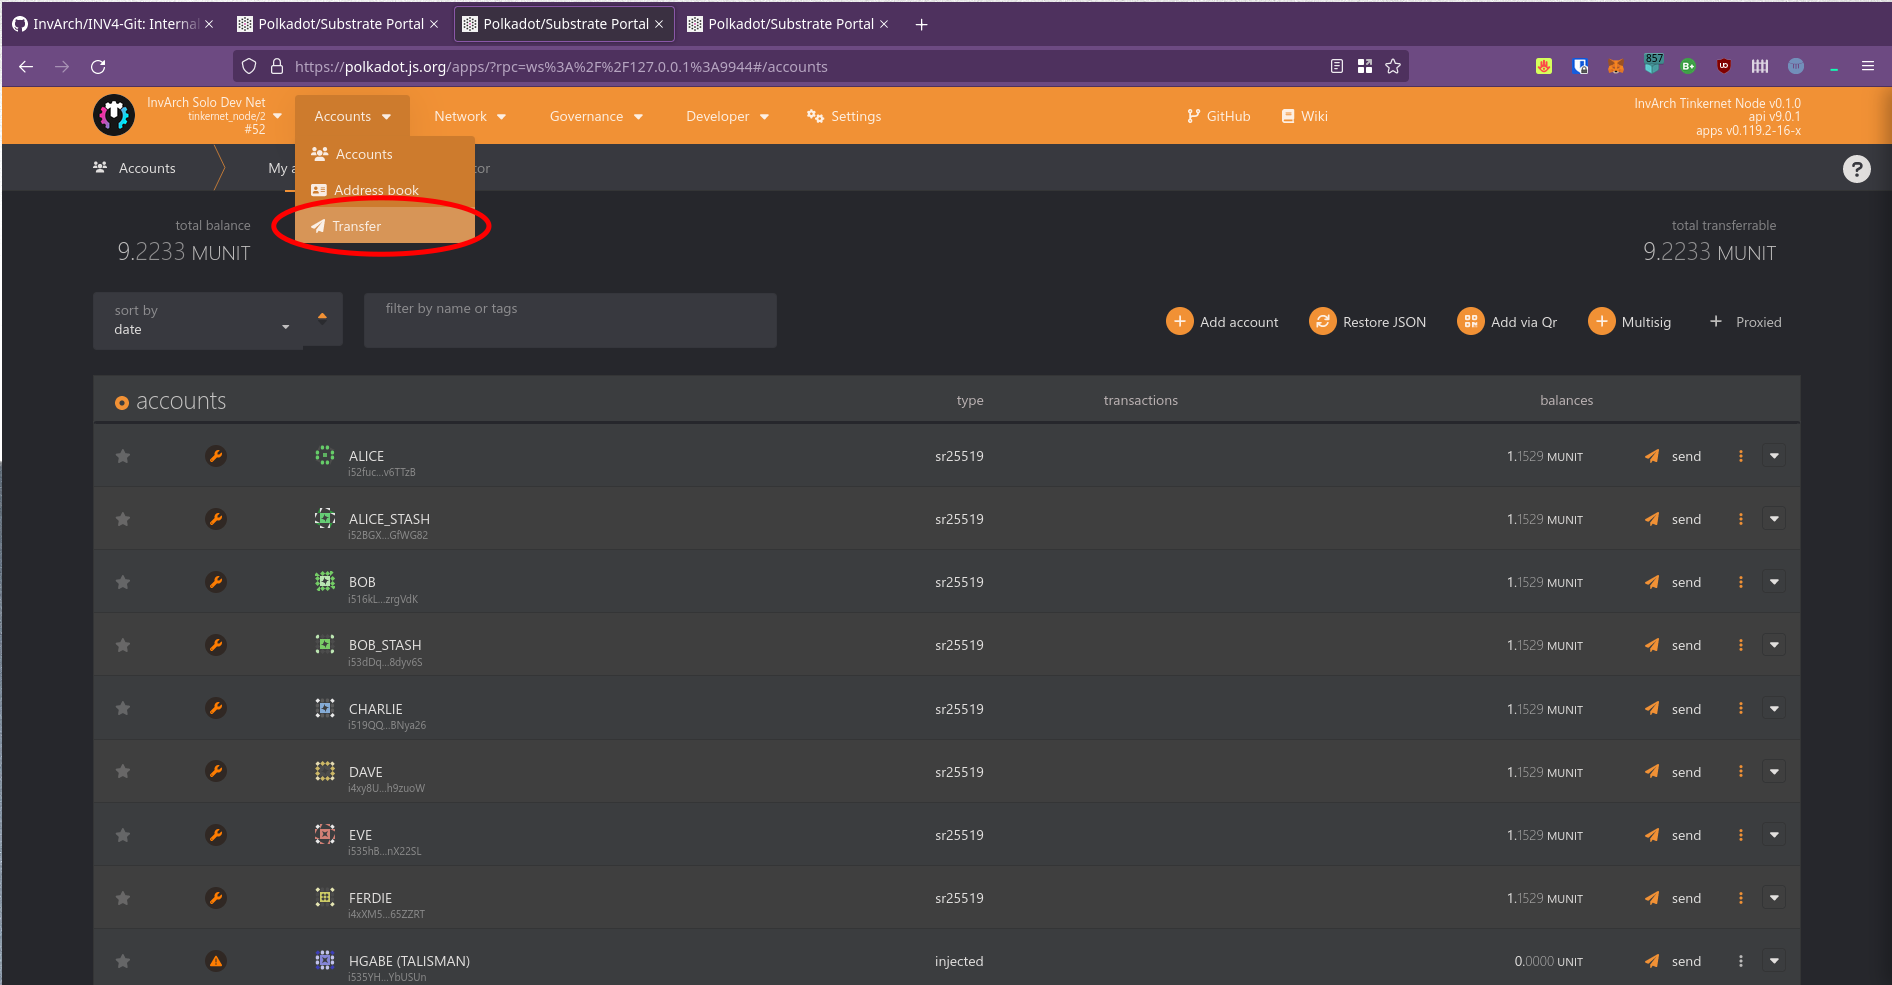This screenshot has width=1892, height=985.
Task: Open the help question mark icon
Action: coord(1856,169)
